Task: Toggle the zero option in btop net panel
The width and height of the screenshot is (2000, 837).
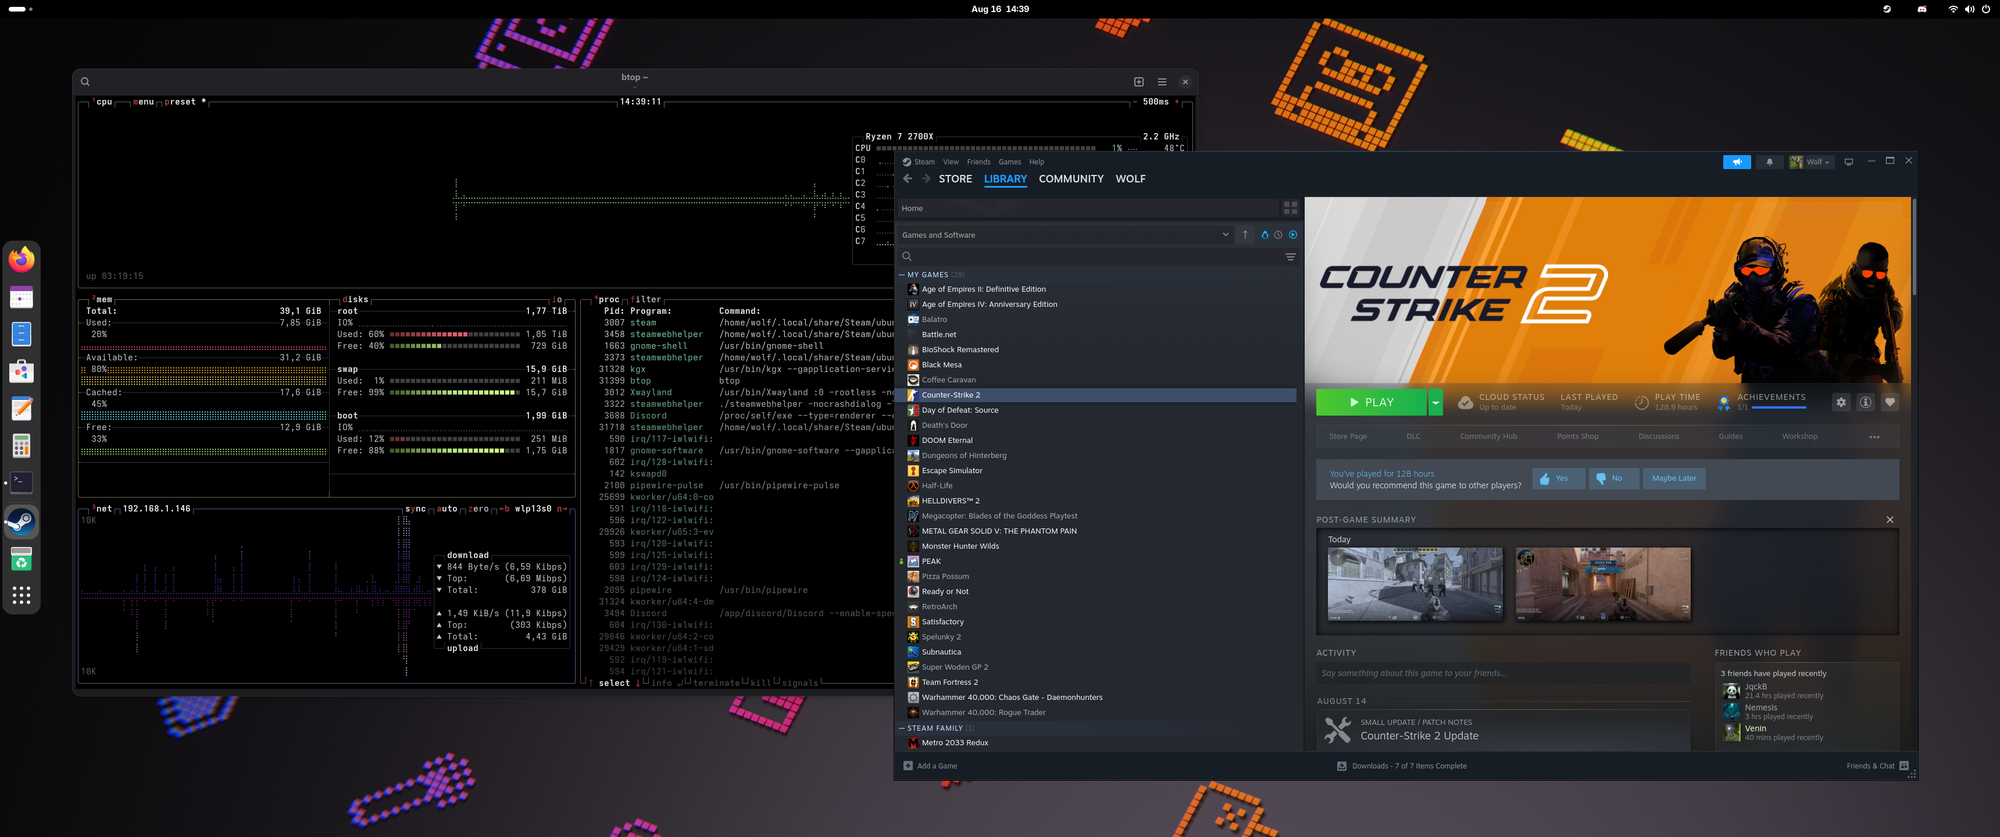Action: coord(479,509)
